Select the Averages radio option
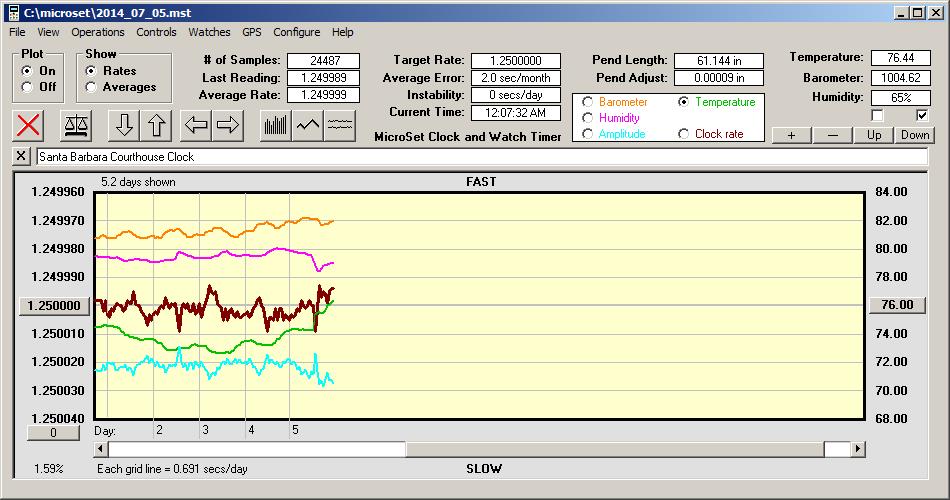950x500 pixels. point(91,87)
